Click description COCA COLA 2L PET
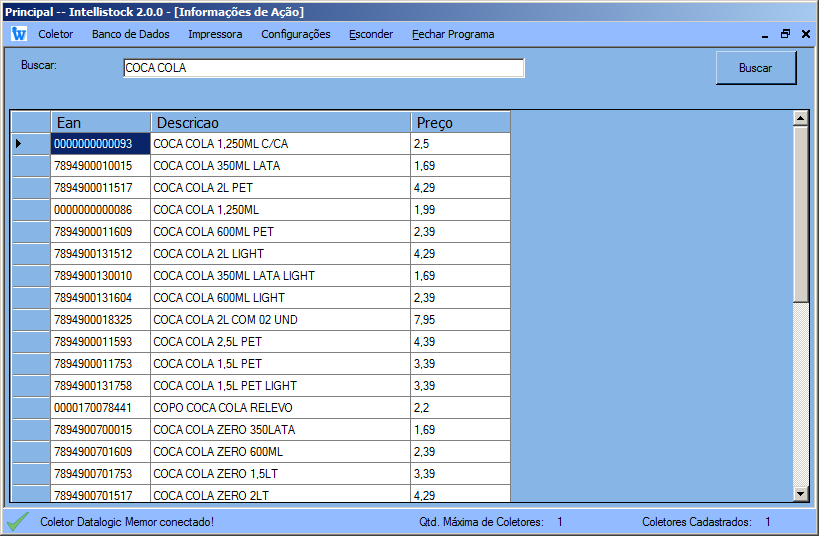819x536 pixels. pyautogui.click(x=281, y=188)
